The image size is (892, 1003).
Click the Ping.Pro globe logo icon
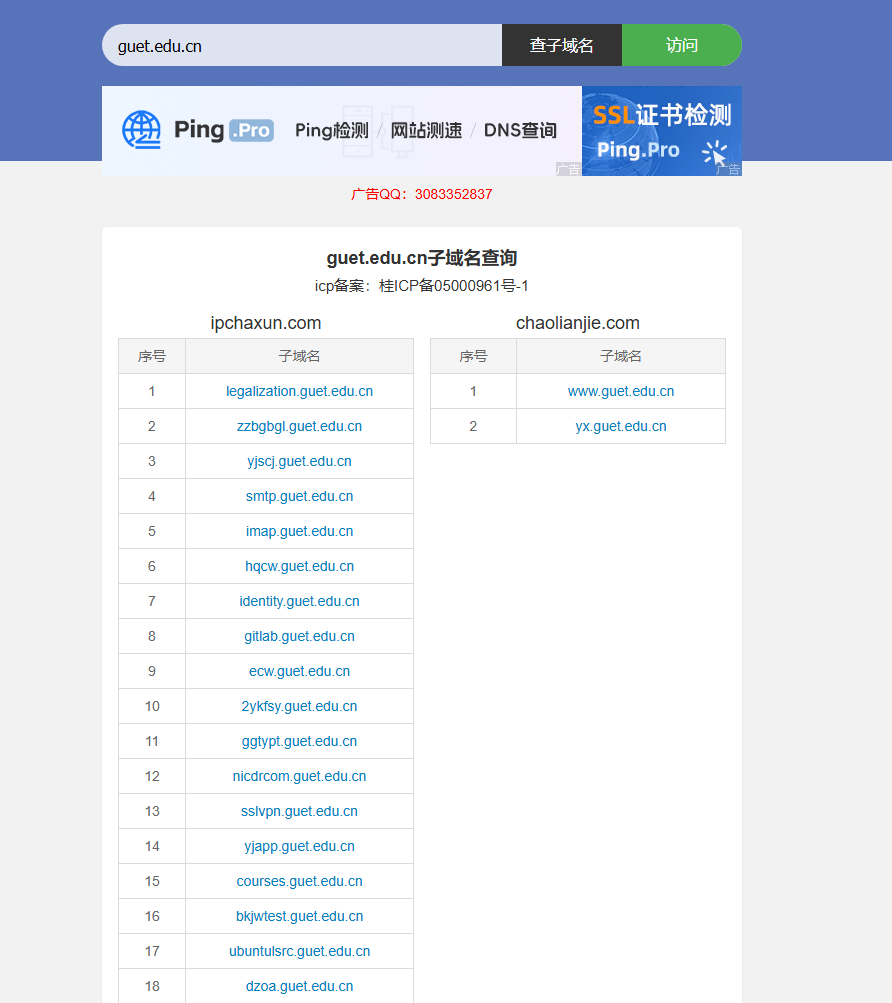tap(141, 130)
